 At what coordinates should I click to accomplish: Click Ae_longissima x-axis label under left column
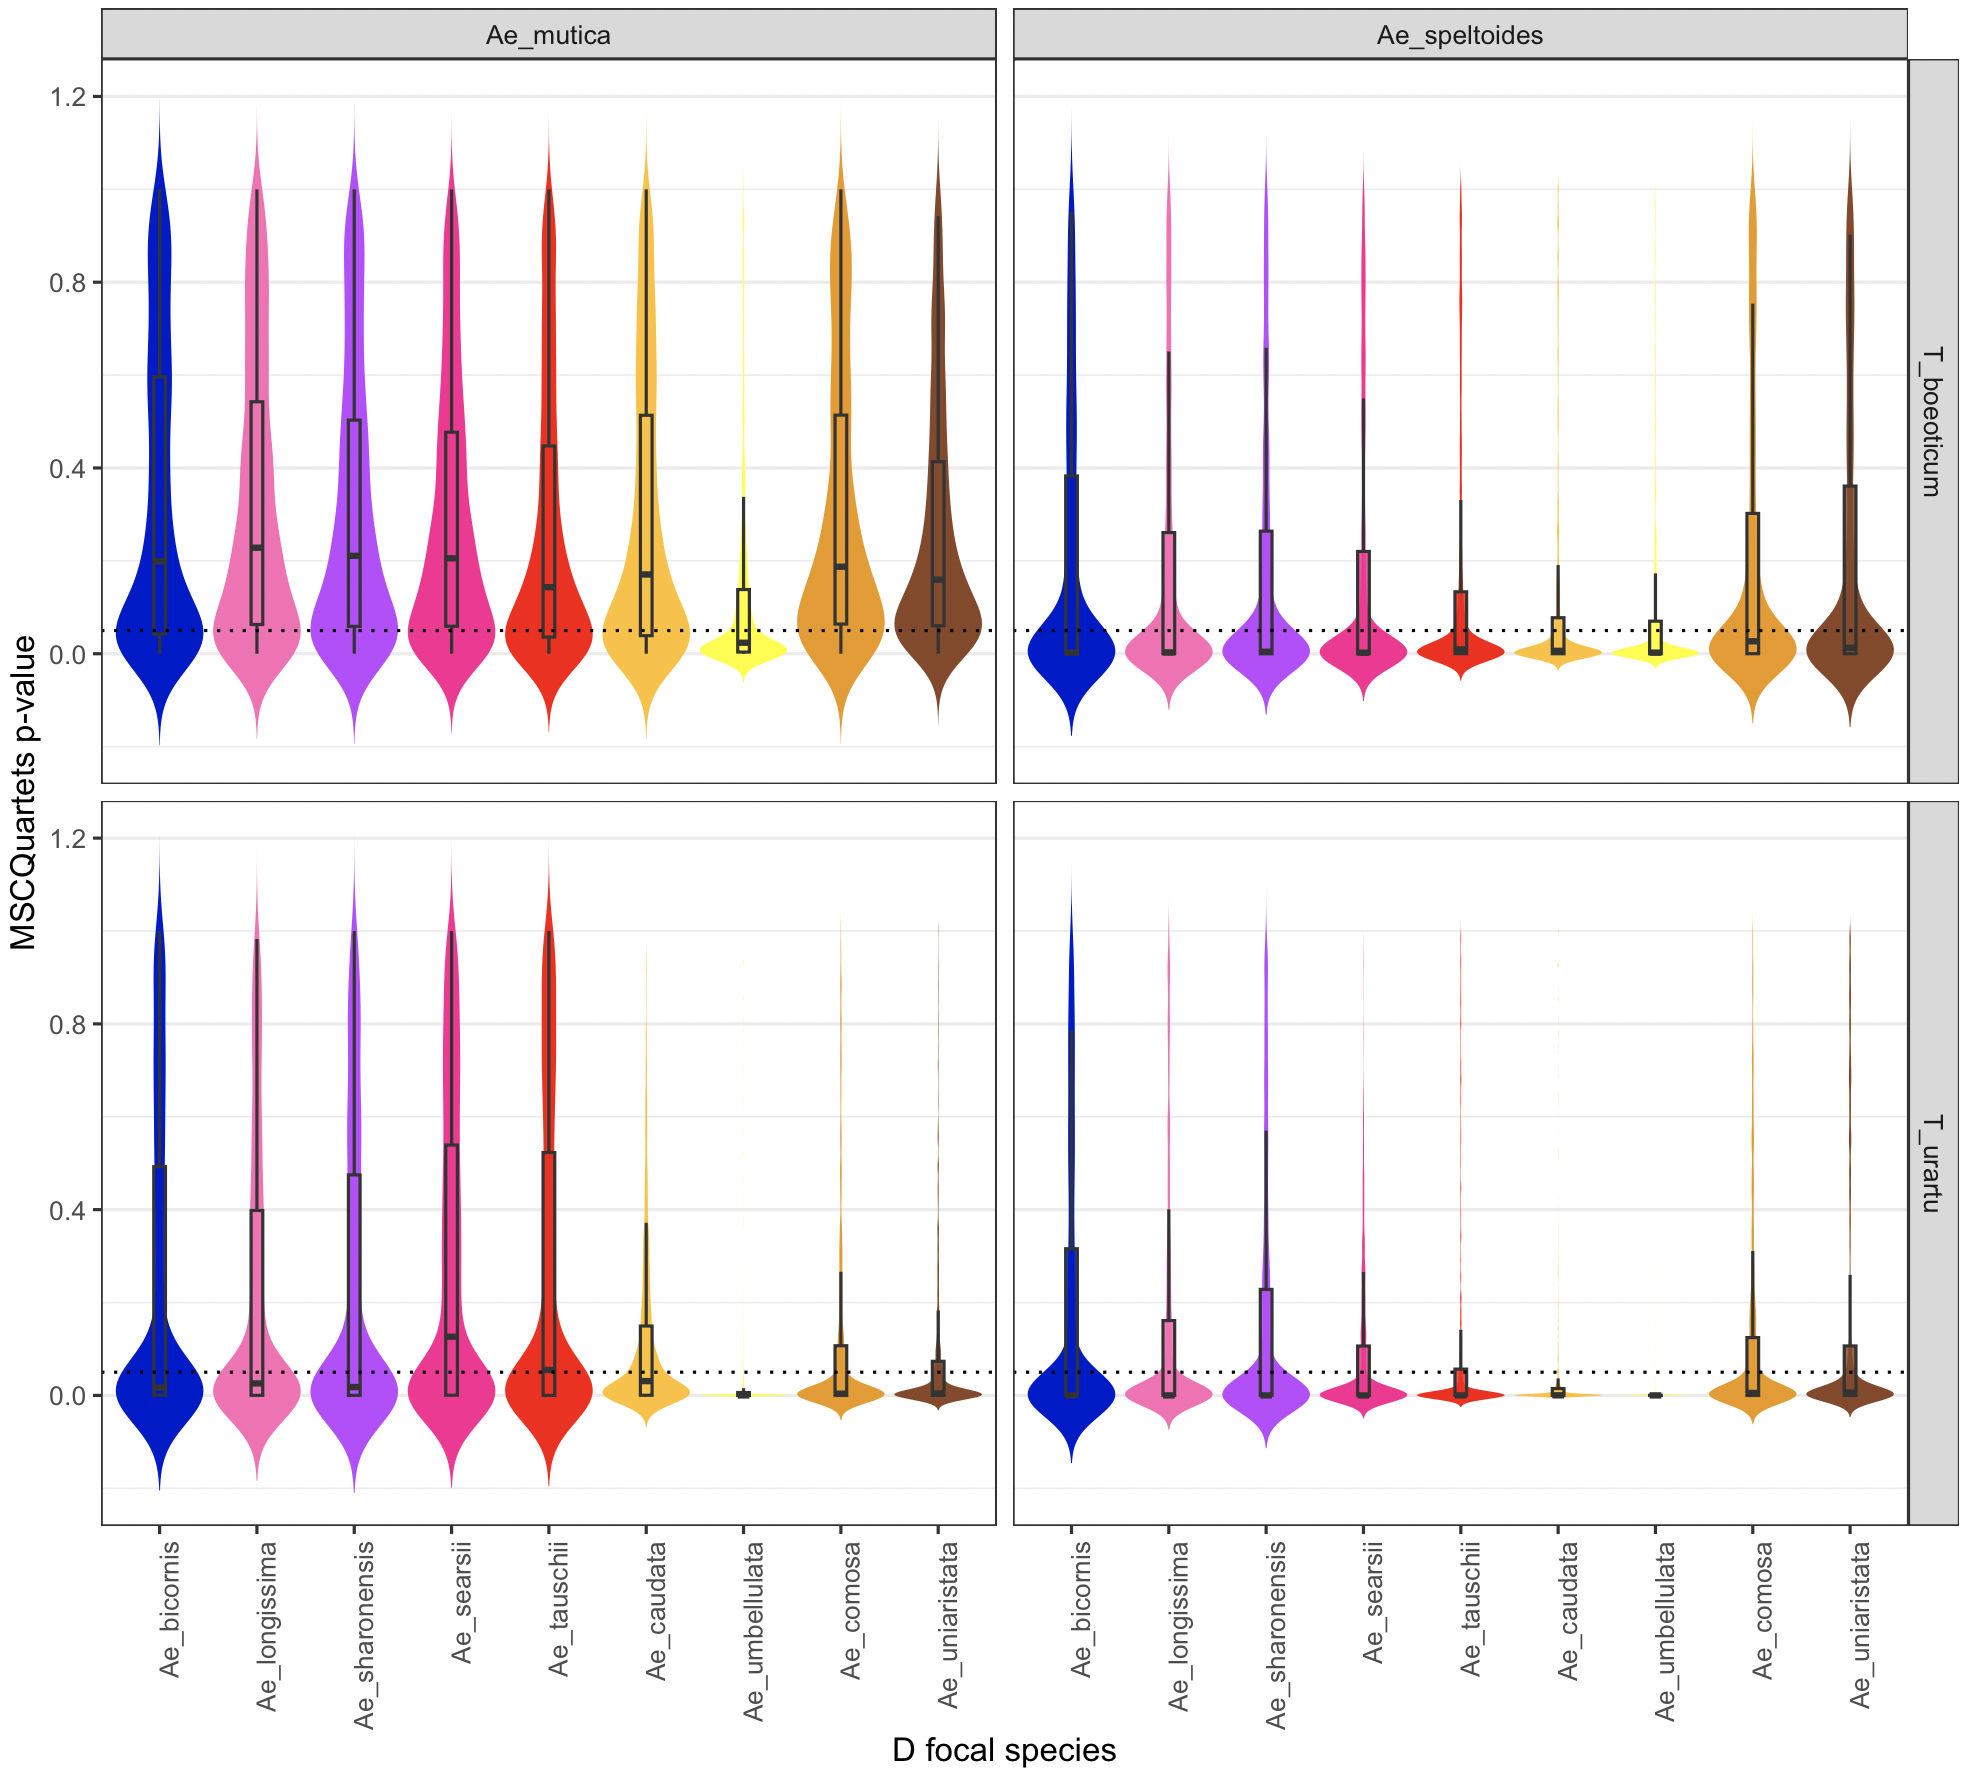(x=267, y=1626)
